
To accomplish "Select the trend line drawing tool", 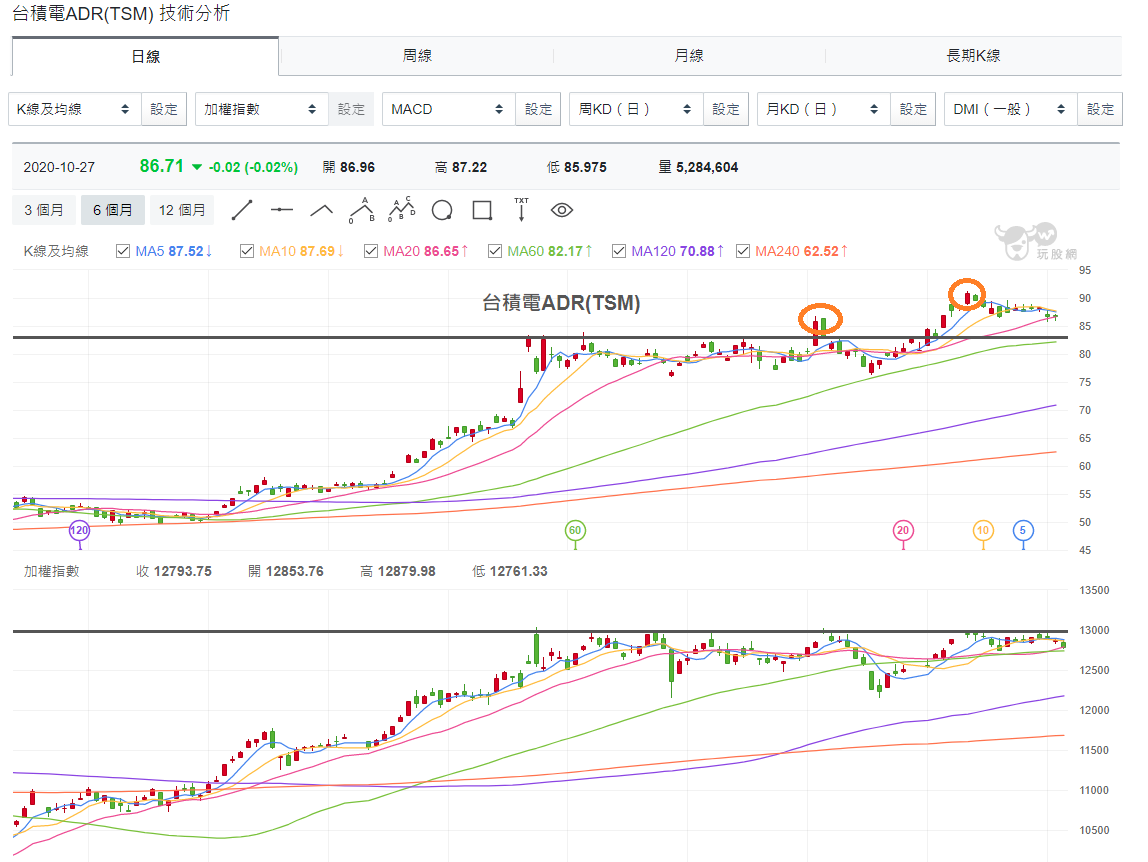I will click(x=241, y=210).
